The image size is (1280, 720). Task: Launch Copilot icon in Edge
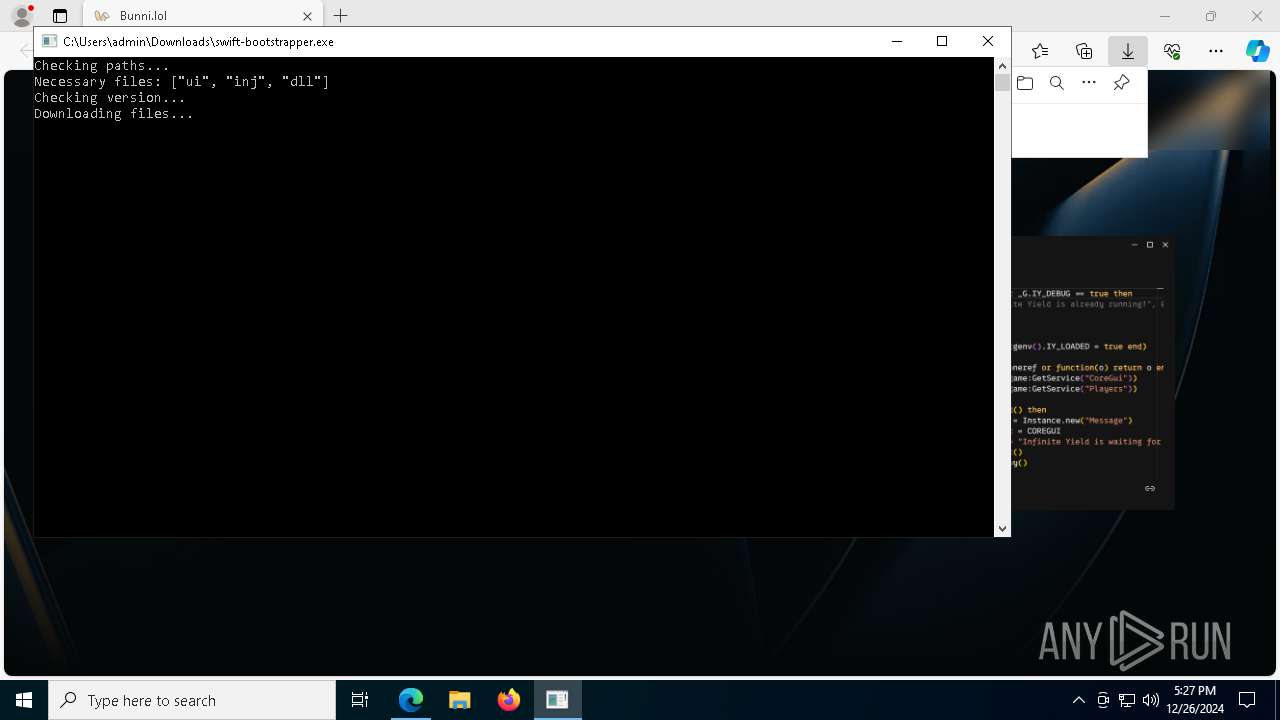[x=1258, y=51]
